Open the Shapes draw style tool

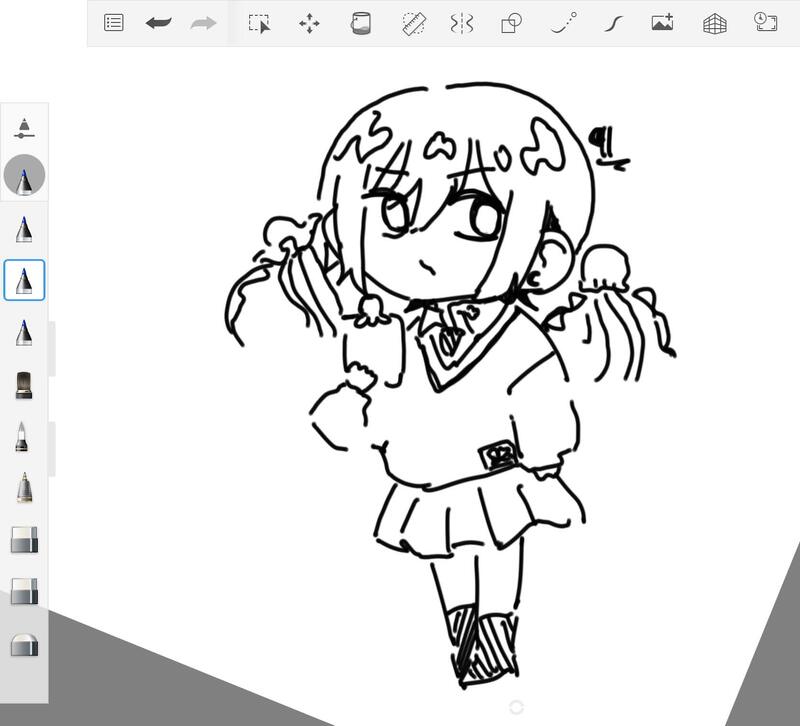511,23
